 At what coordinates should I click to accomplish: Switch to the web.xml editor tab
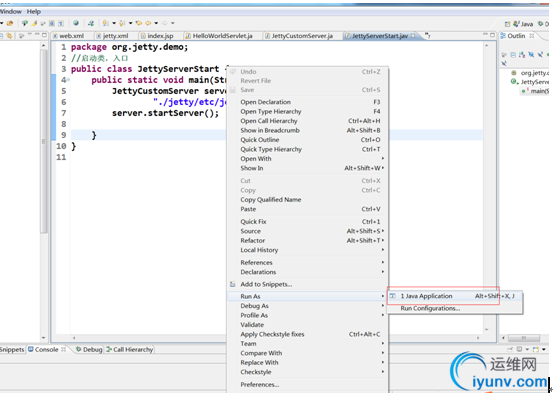point(72,36)
